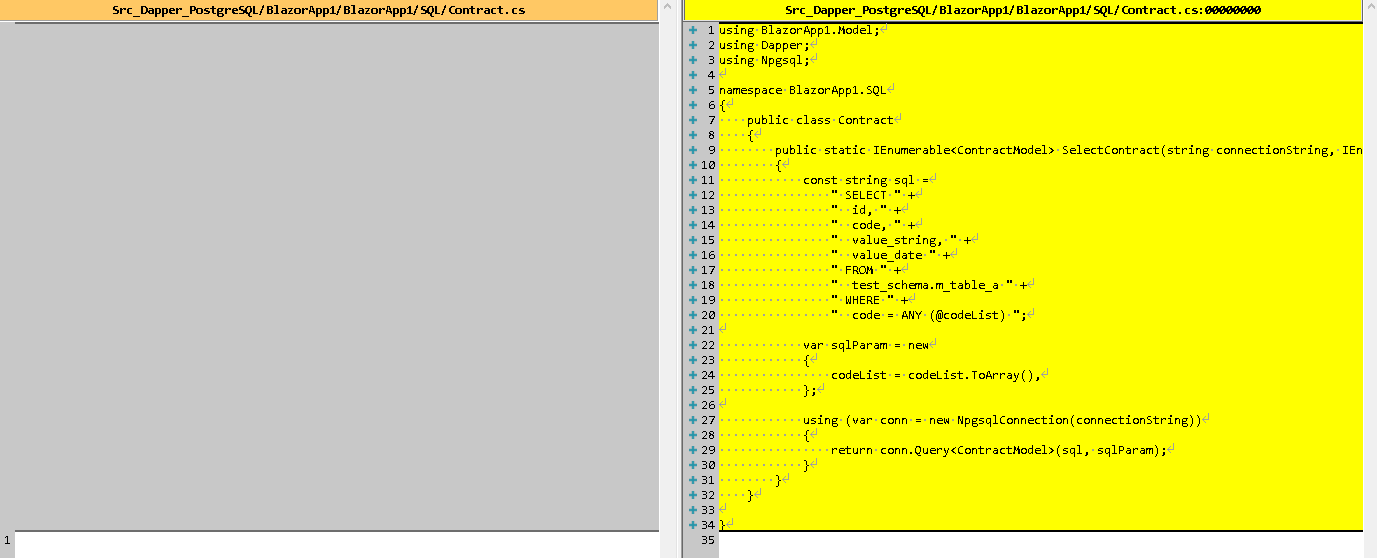
Task: Click the plus marker on line 29
Action: 692,450
